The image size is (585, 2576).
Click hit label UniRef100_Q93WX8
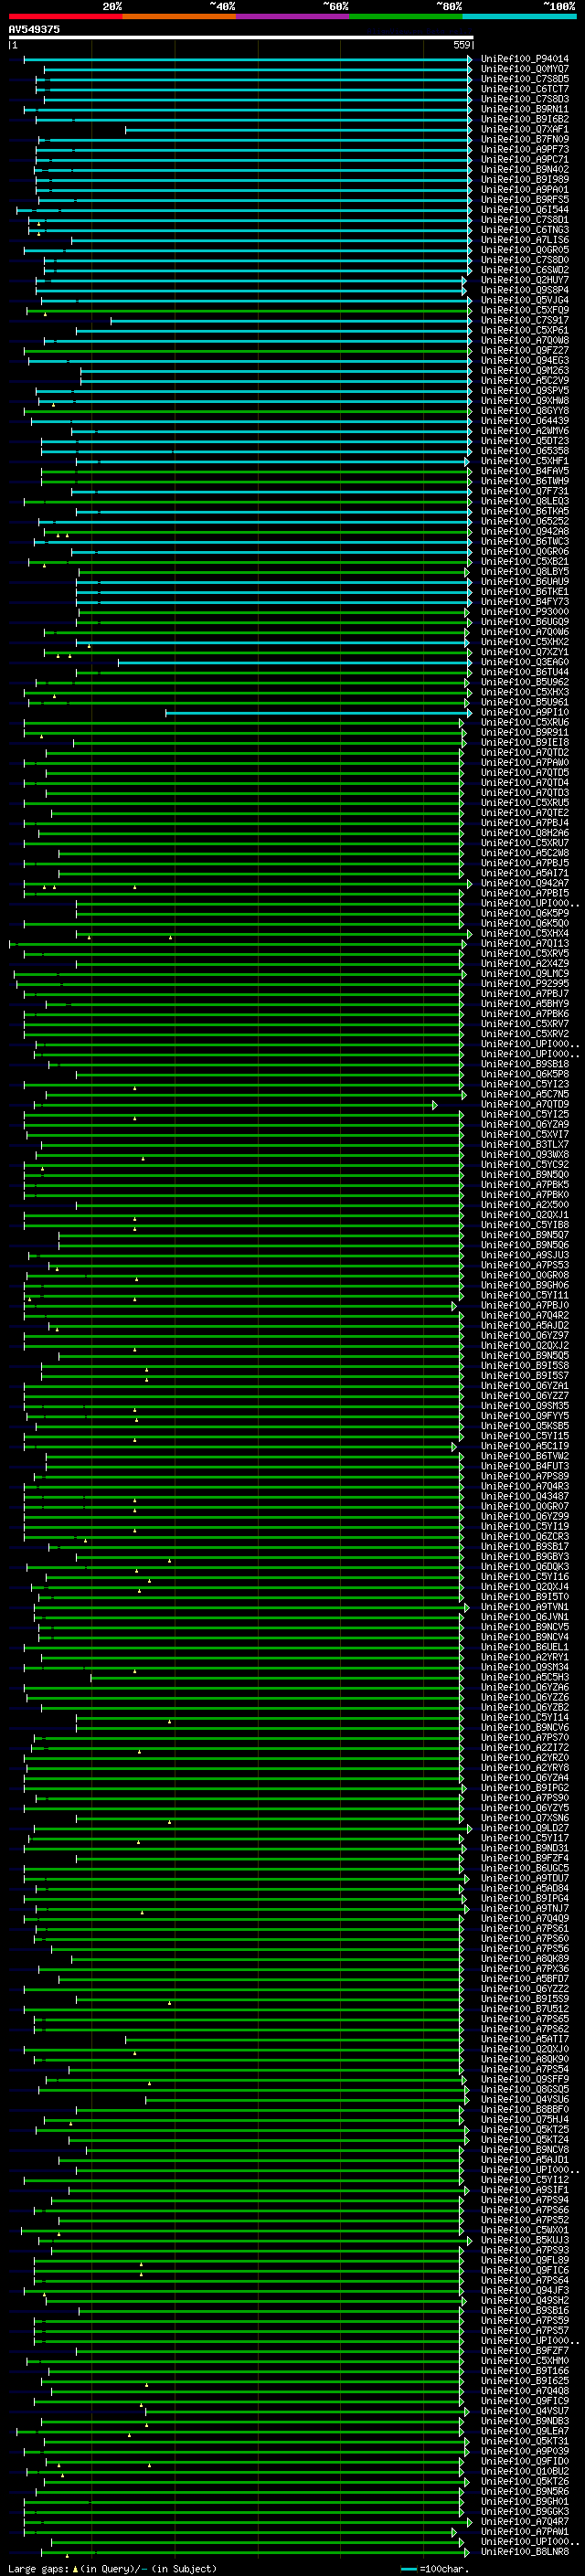click(525, 1155)
